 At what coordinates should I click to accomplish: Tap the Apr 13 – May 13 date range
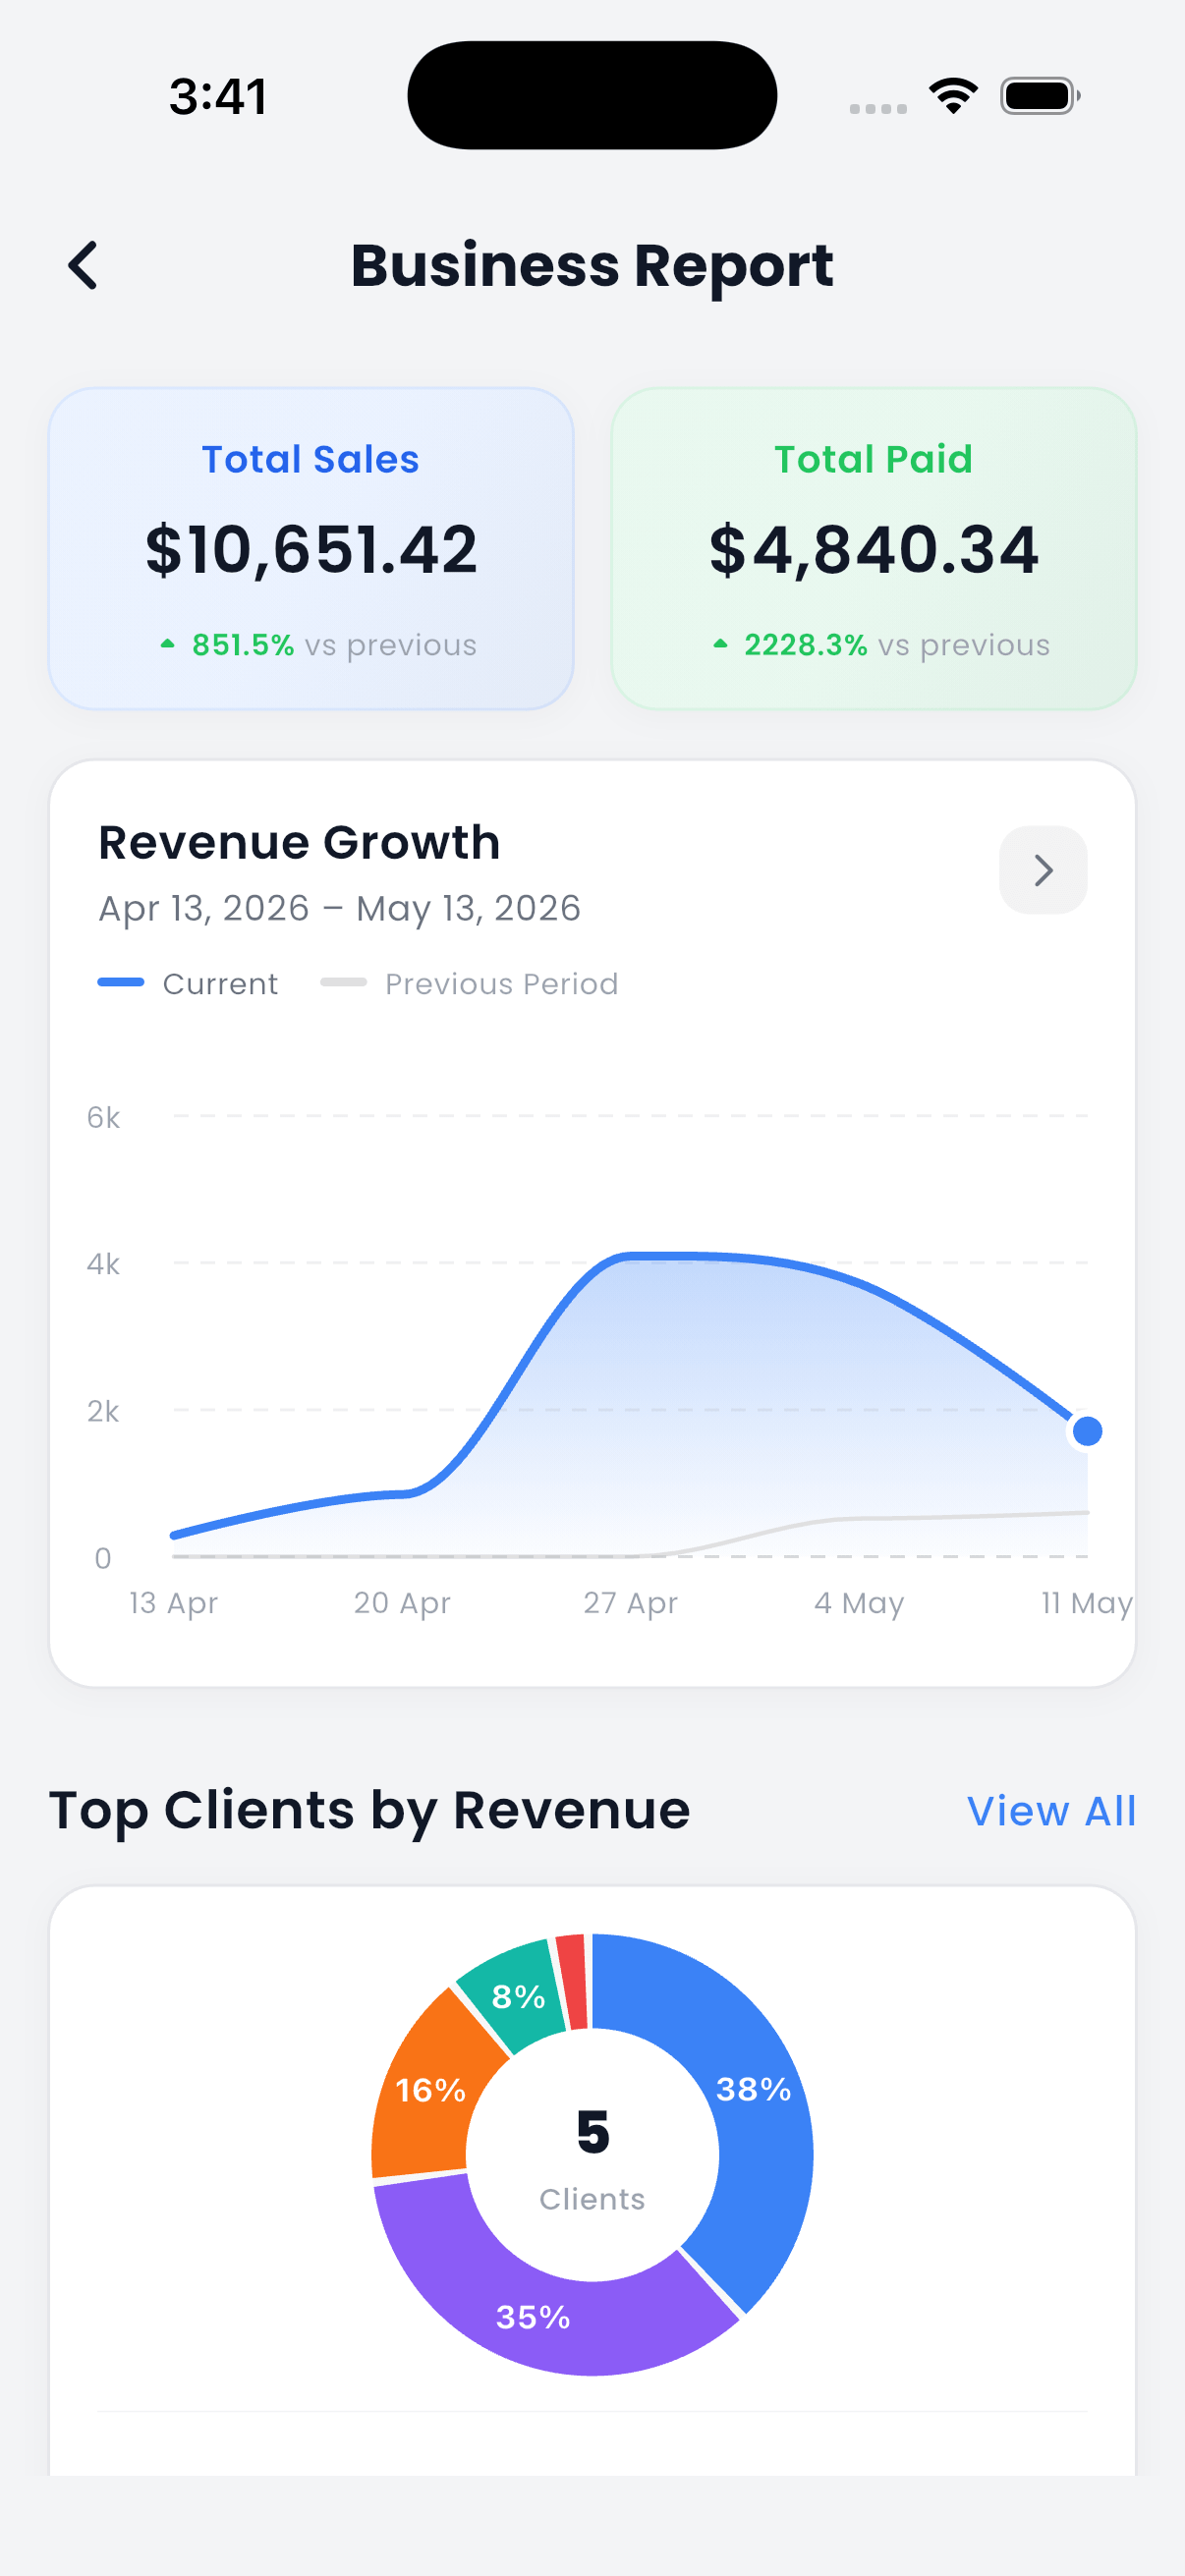[x=339, y=908]
